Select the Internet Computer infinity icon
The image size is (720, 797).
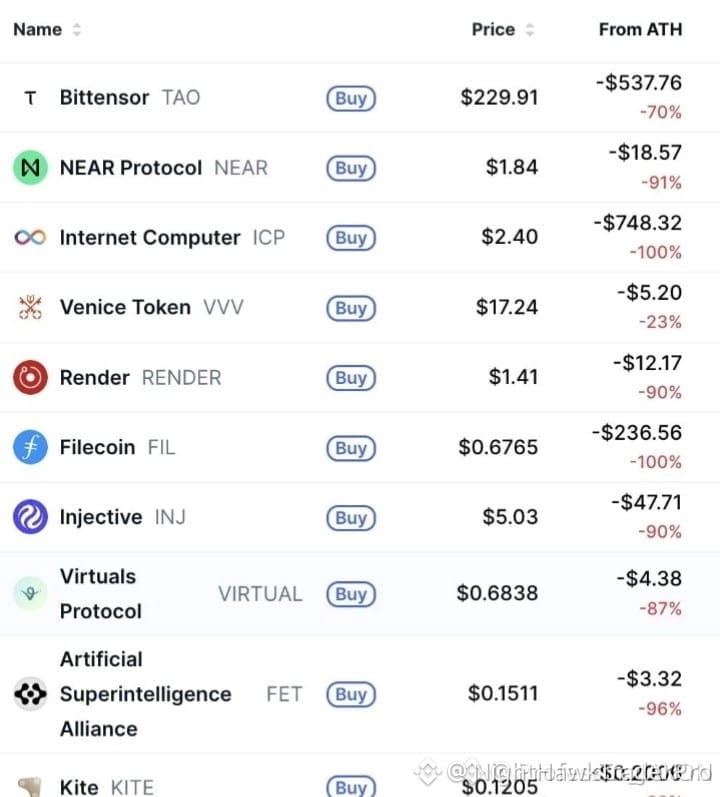tap(30, 237)
